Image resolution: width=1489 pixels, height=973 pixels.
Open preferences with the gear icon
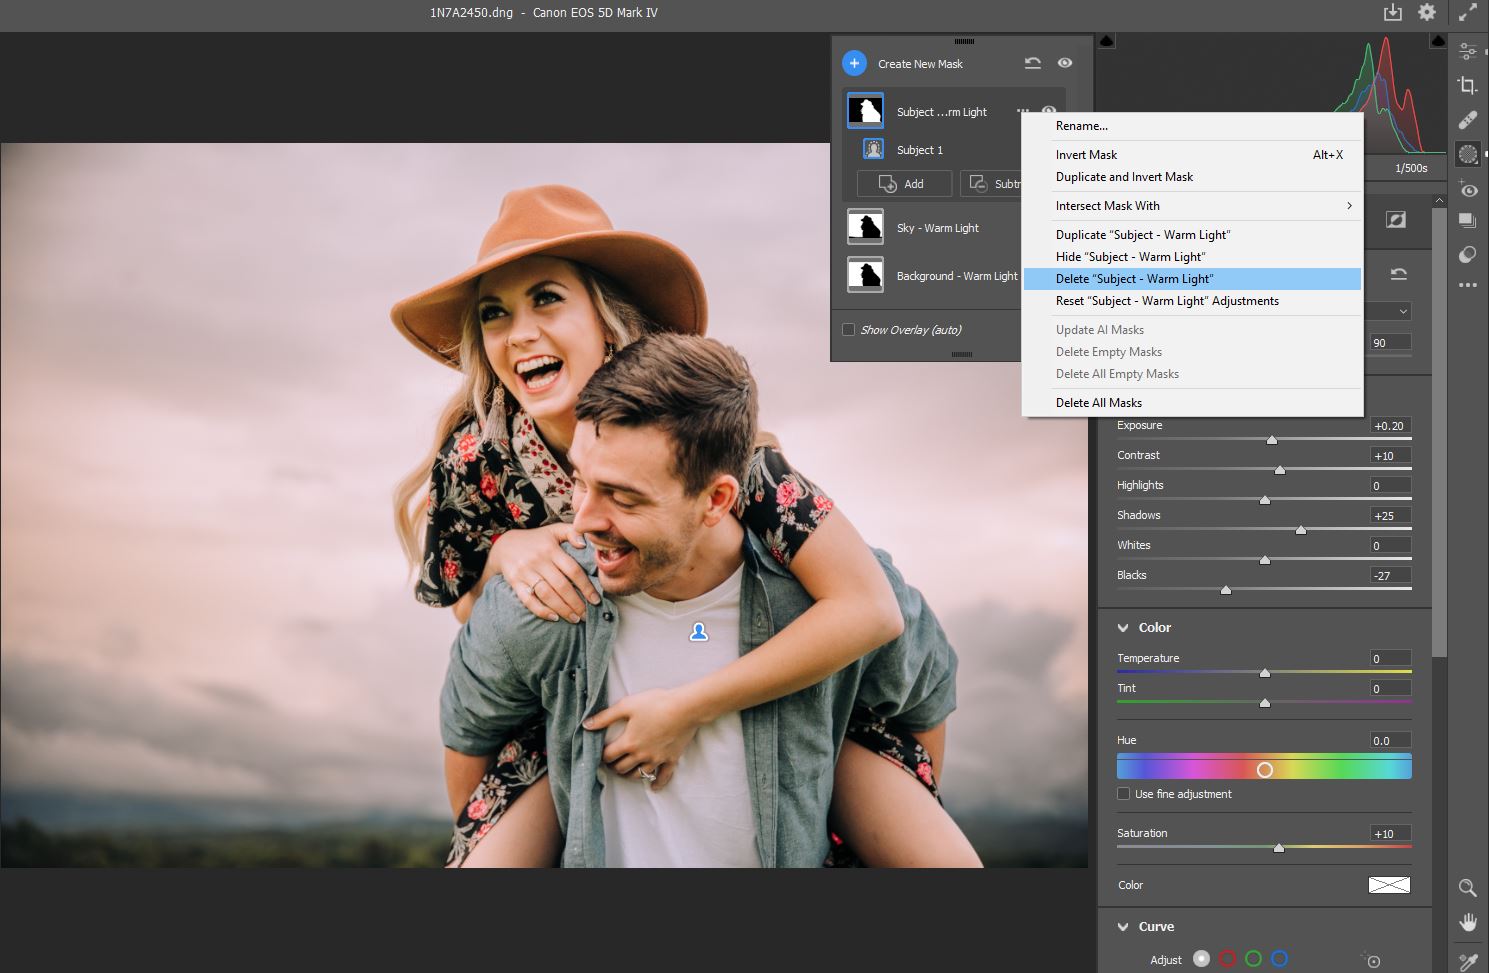[x=1427, y=13]
